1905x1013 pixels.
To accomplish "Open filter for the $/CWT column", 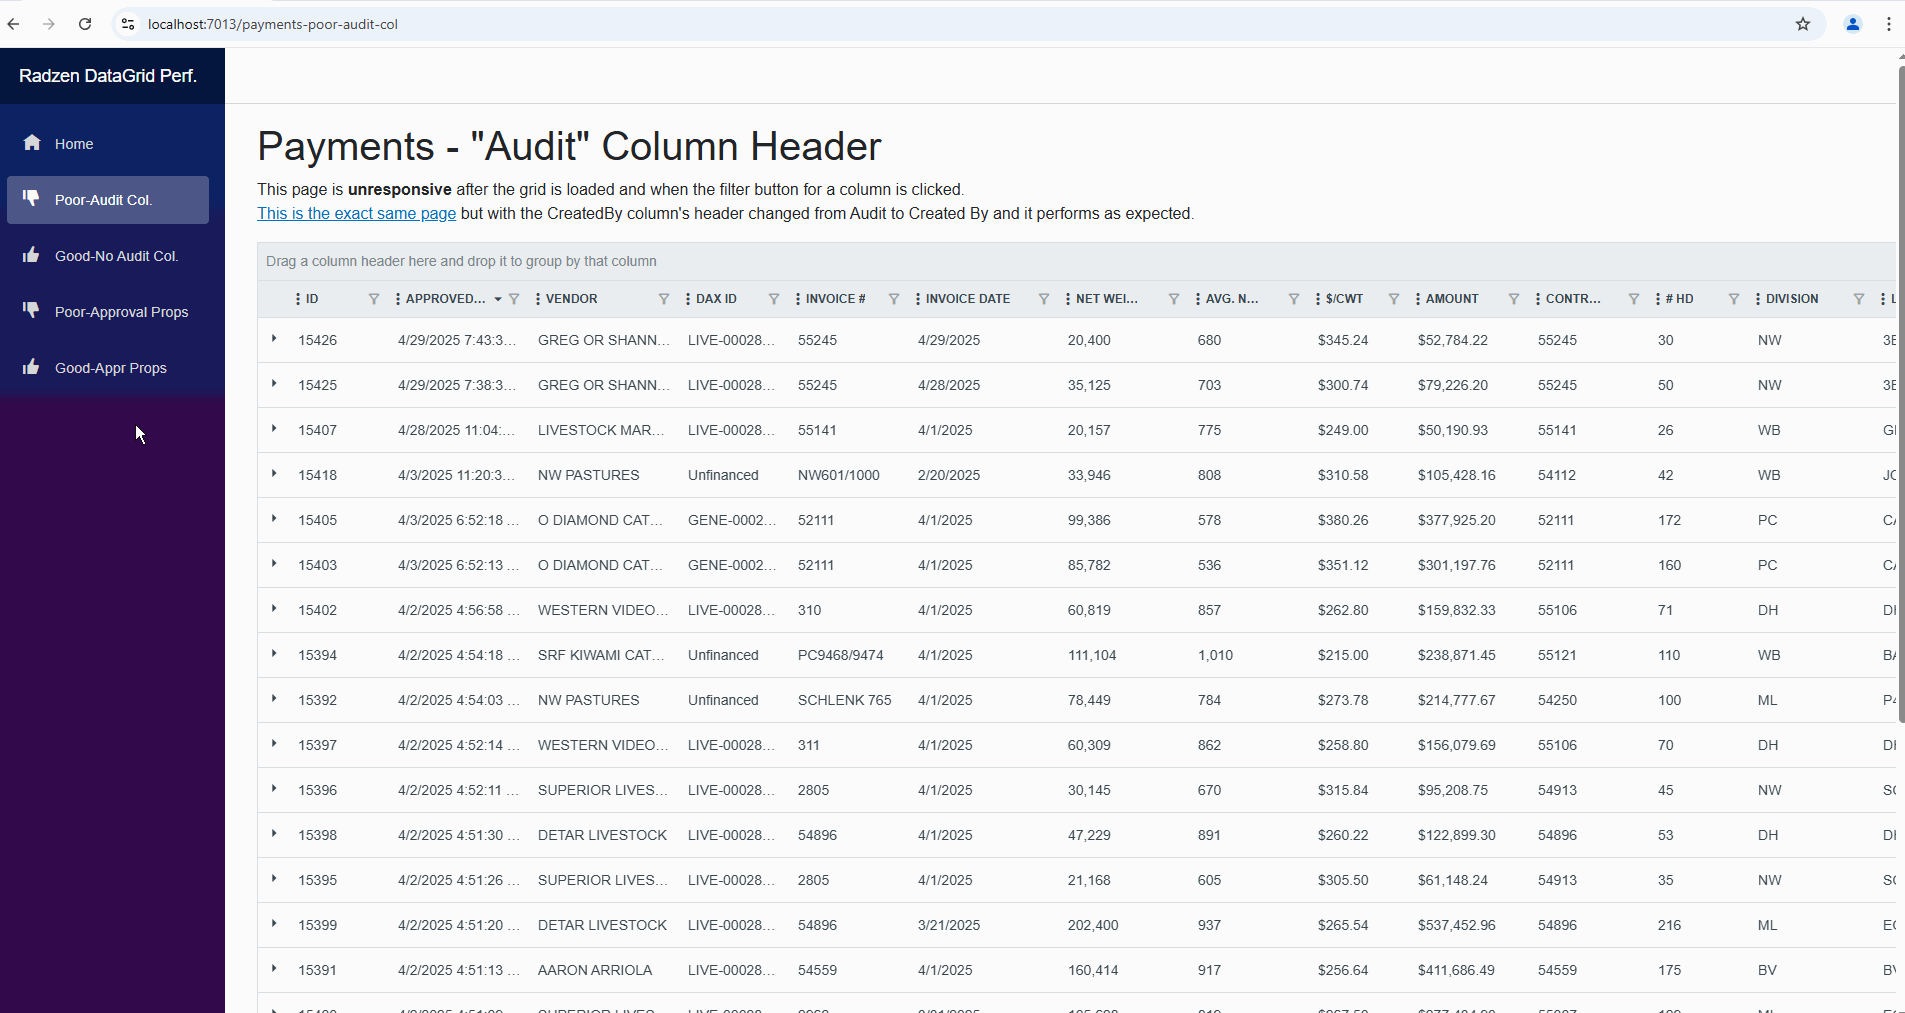I will (1394, 299).
